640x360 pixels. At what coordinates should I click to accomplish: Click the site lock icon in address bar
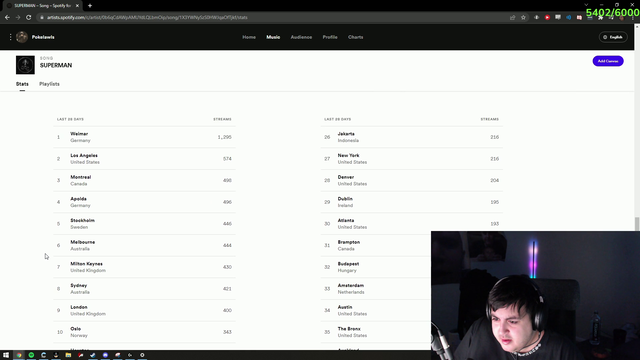click(x=42, y=18)
